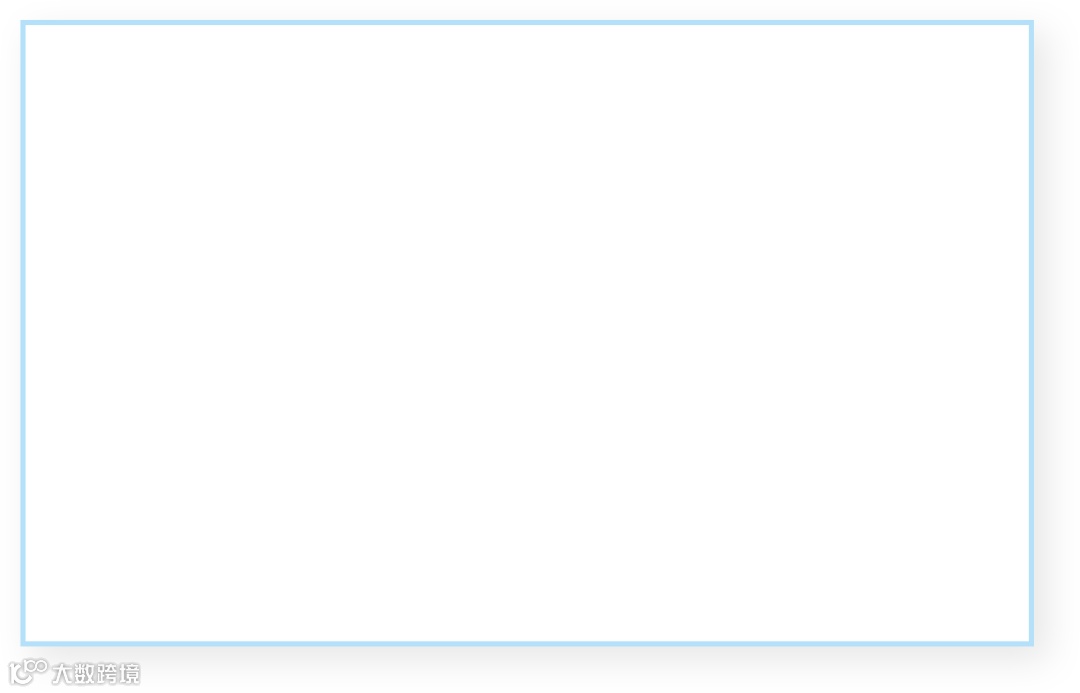Click the 大数跨境 watermark text
The image size is (1080, 693).
96,674
